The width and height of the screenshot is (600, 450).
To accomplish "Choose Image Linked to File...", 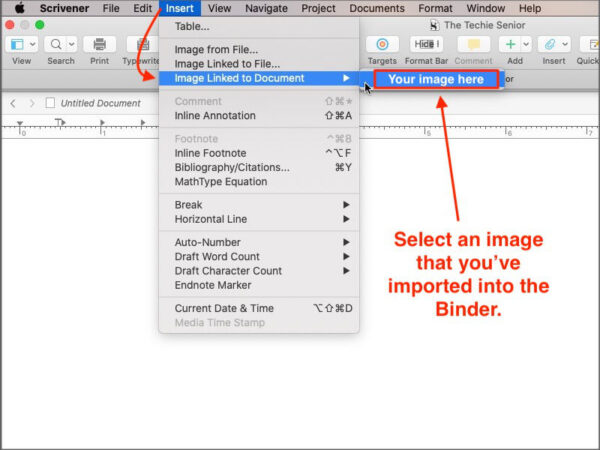I will [259, 64].
